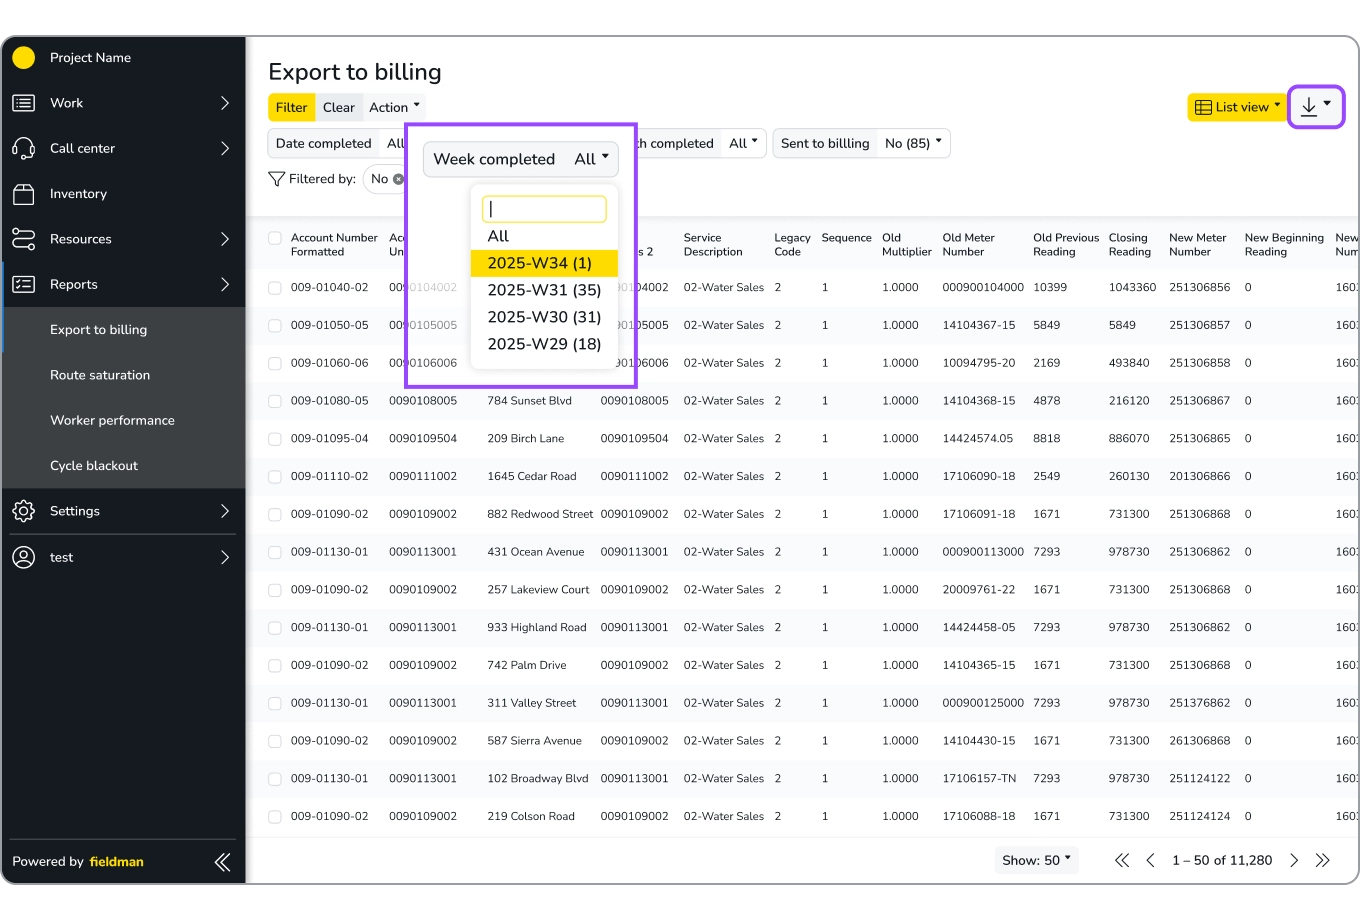Viewport: 1360px width, 920px height.
Task: Expand the Settings sidebar menu
Action: point(225,511)
